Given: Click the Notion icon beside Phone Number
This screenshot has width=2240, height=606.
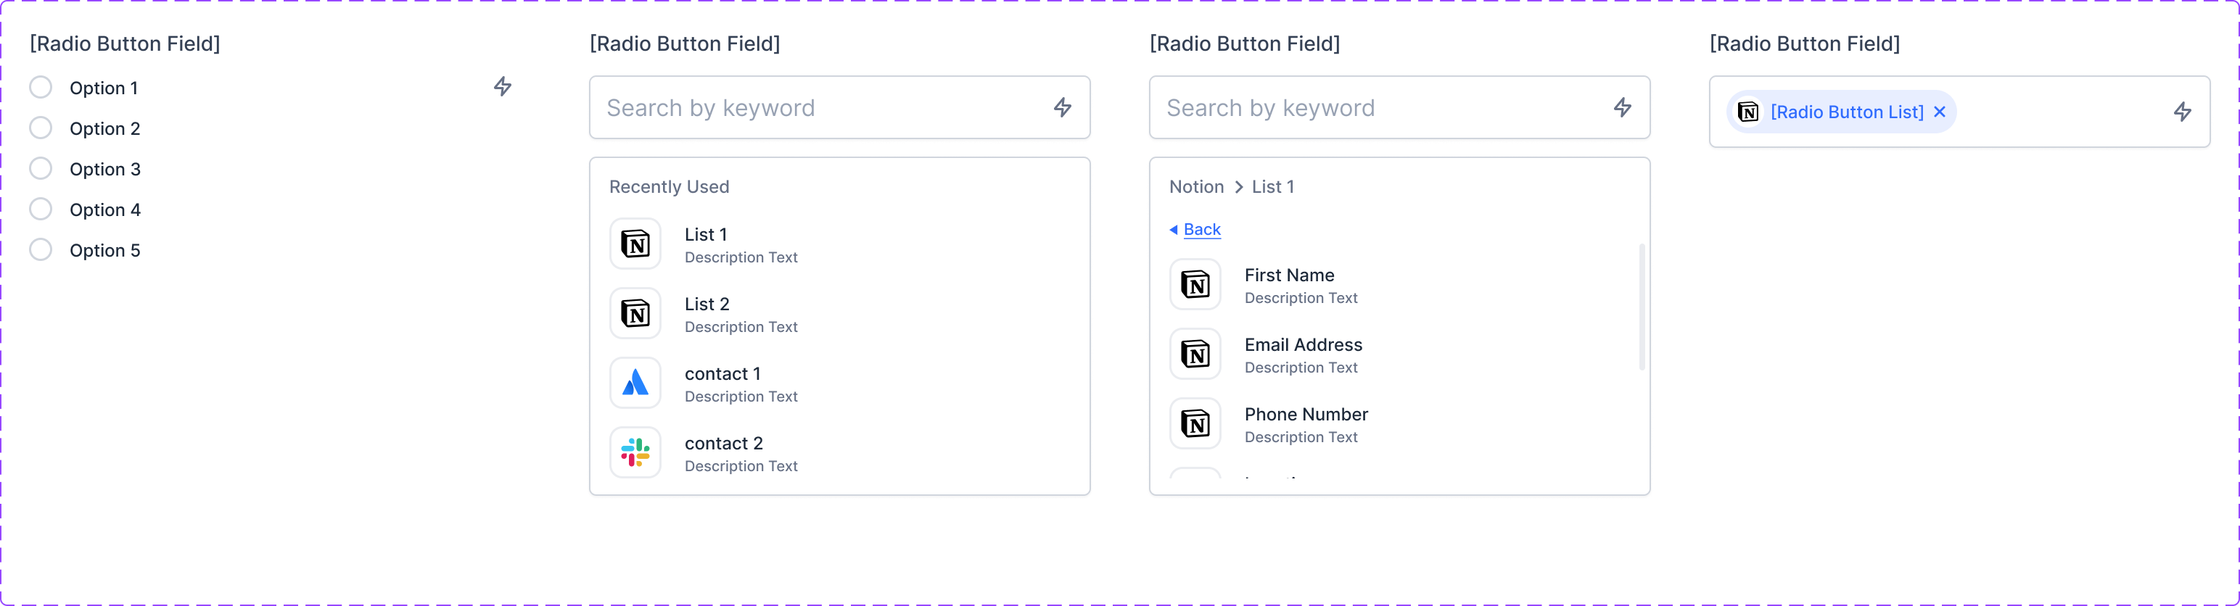Looking at the screenshot, I should tap(1196, 423).
